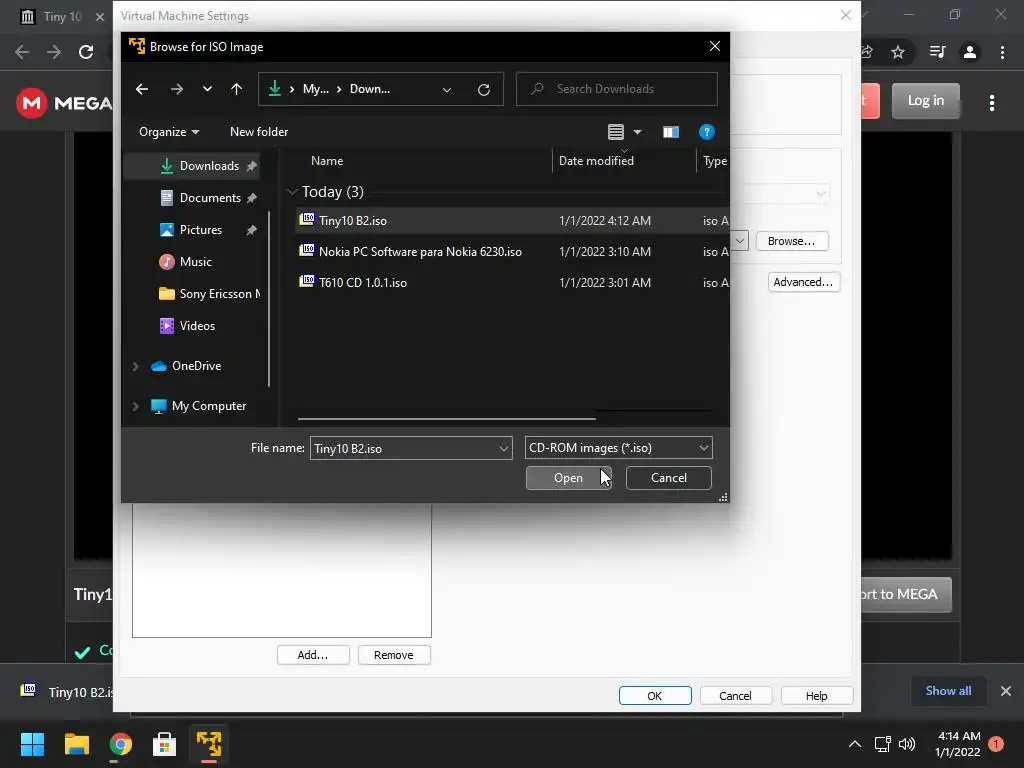1024x768 pixels.
Task: Click the Search Downloads field
Action: (616, 89)
